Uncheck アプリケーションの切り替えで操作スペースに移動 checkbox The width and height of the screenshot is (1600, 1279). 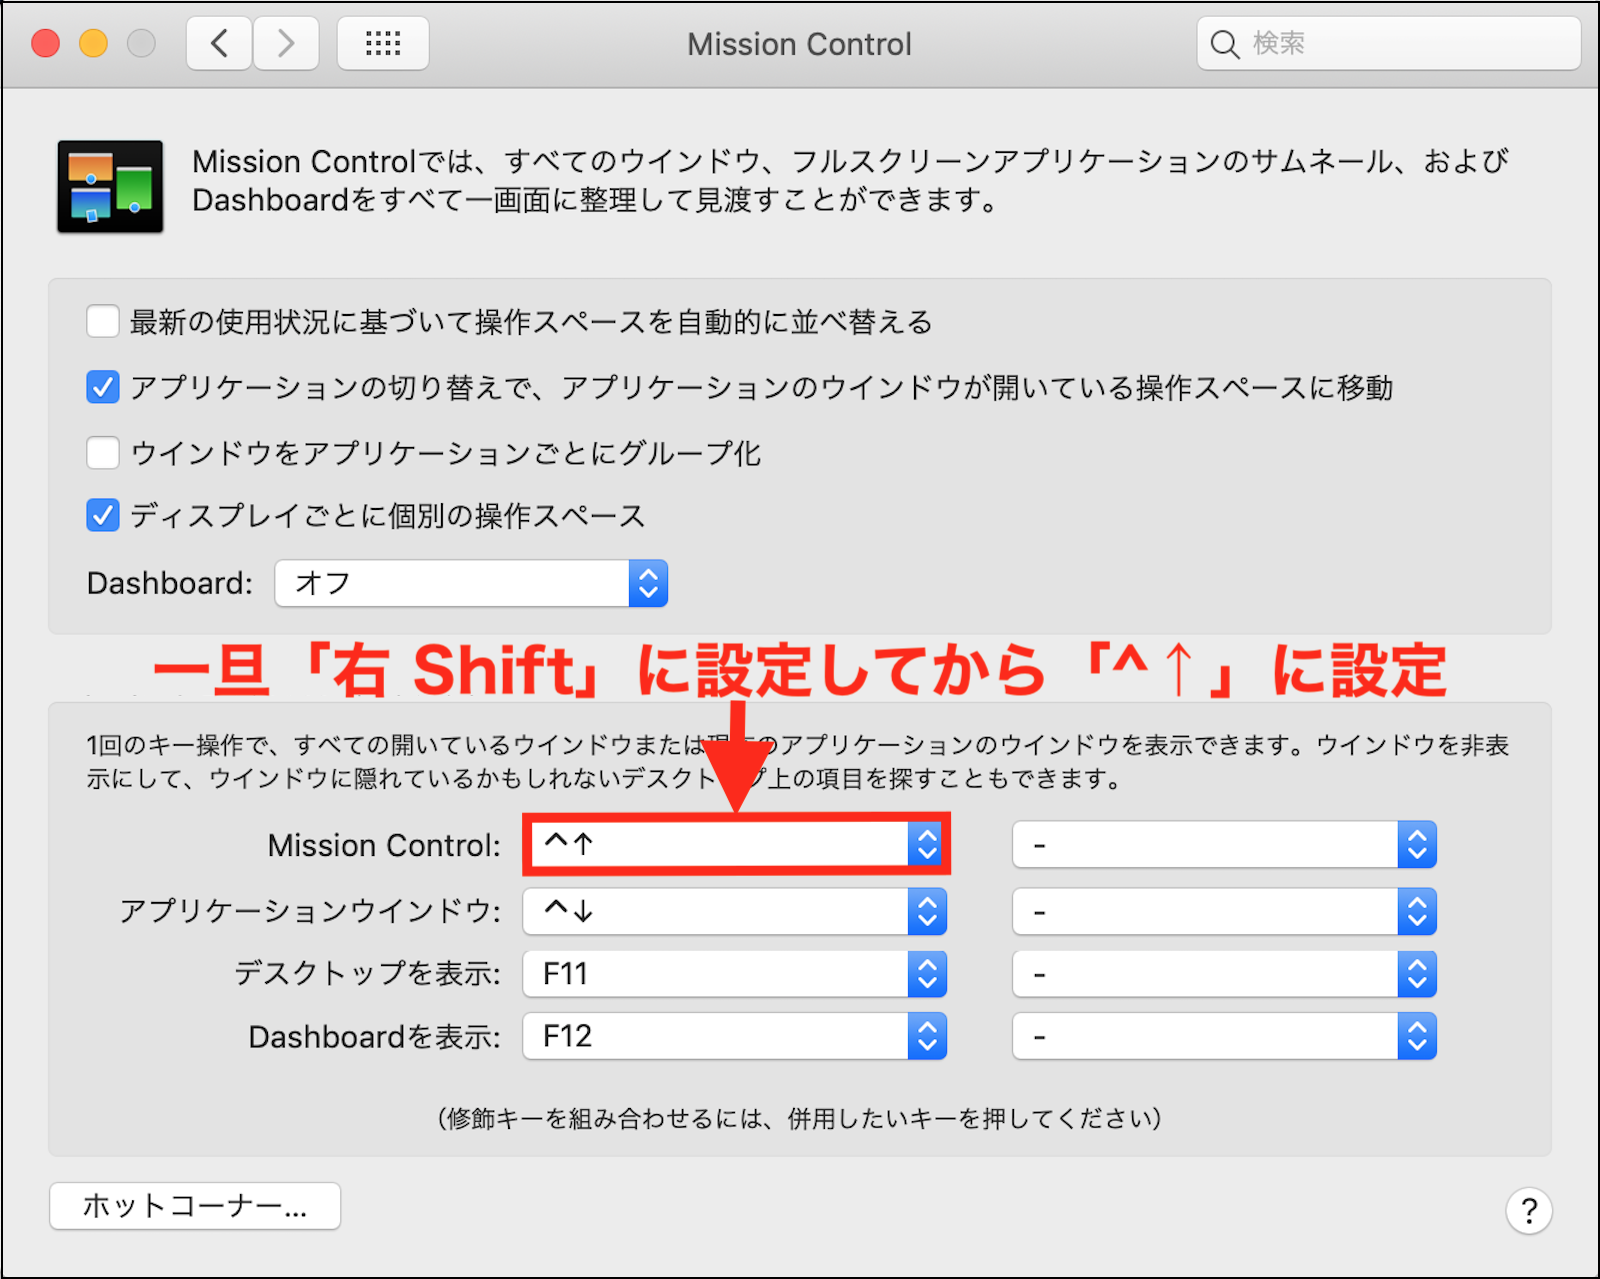tap(103, 387)
